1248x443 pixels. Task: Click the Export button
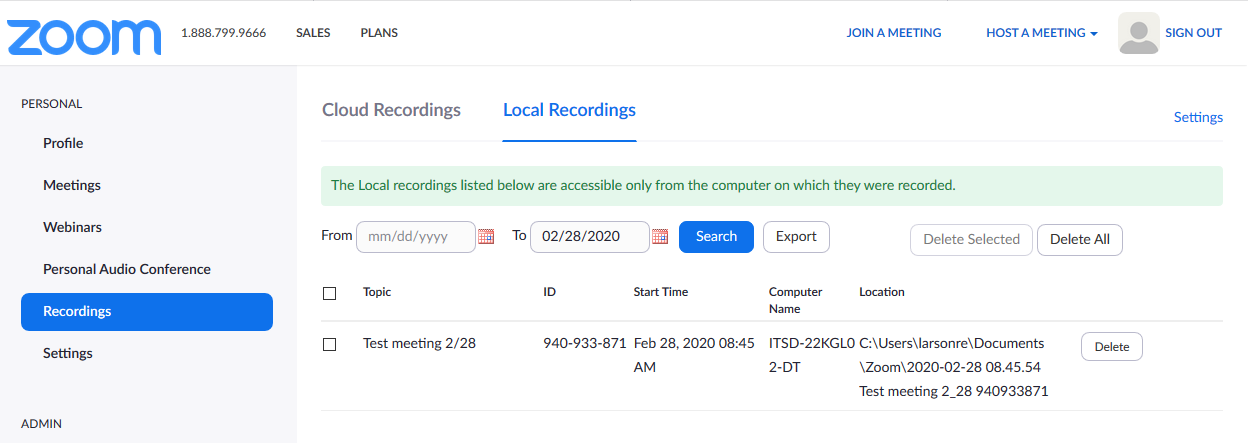click(x=796, y=237)
